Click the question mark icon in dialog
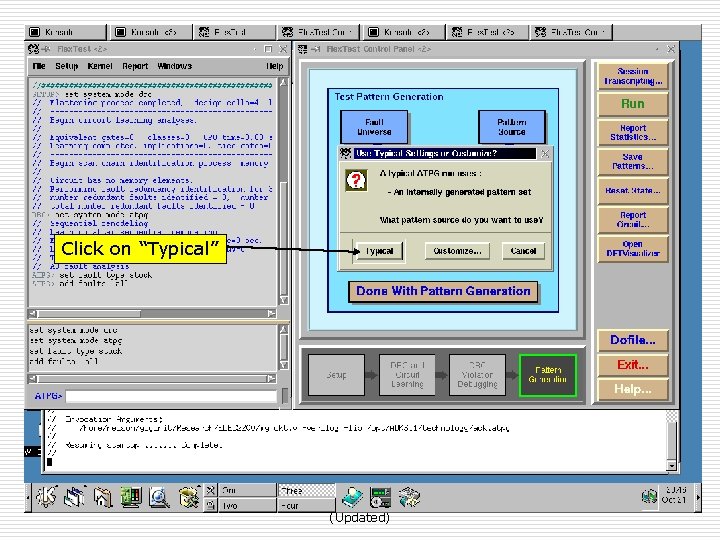 coord(356,180)
